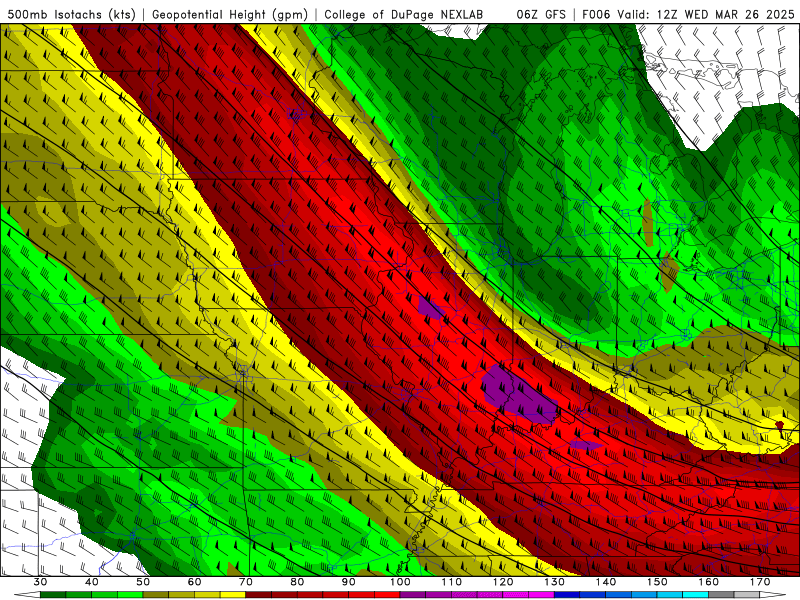Click the 150 label on the legend
800x600 pixels.
click(x=657, y=582)
